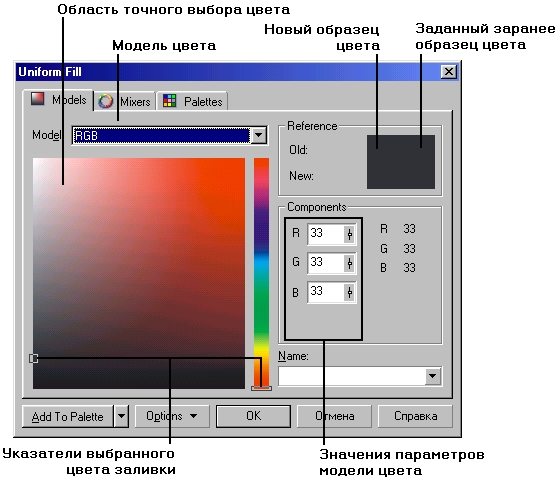The width and height of the screenshot is (560, 482).
Task: Click the 'Name:' label
Action: pos(293,356)
